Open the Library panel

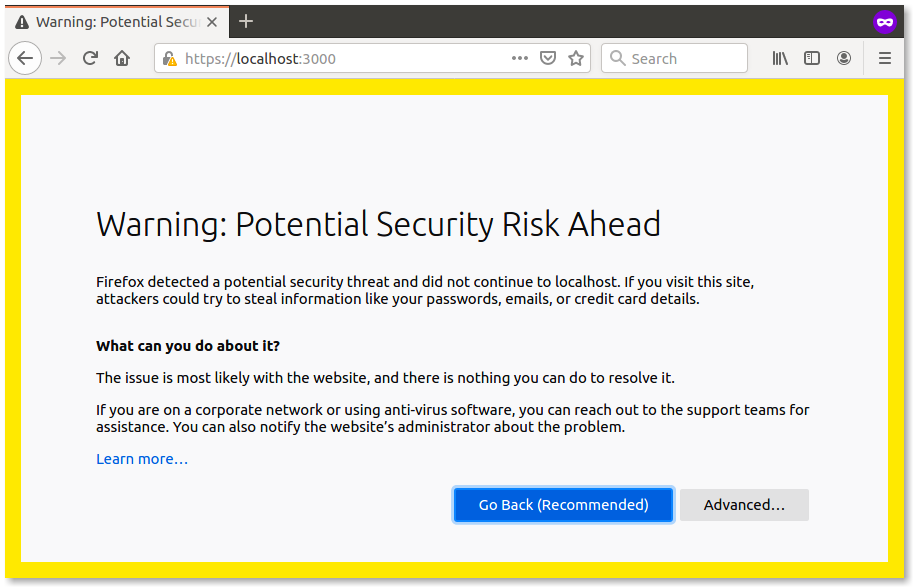(780, 59)
